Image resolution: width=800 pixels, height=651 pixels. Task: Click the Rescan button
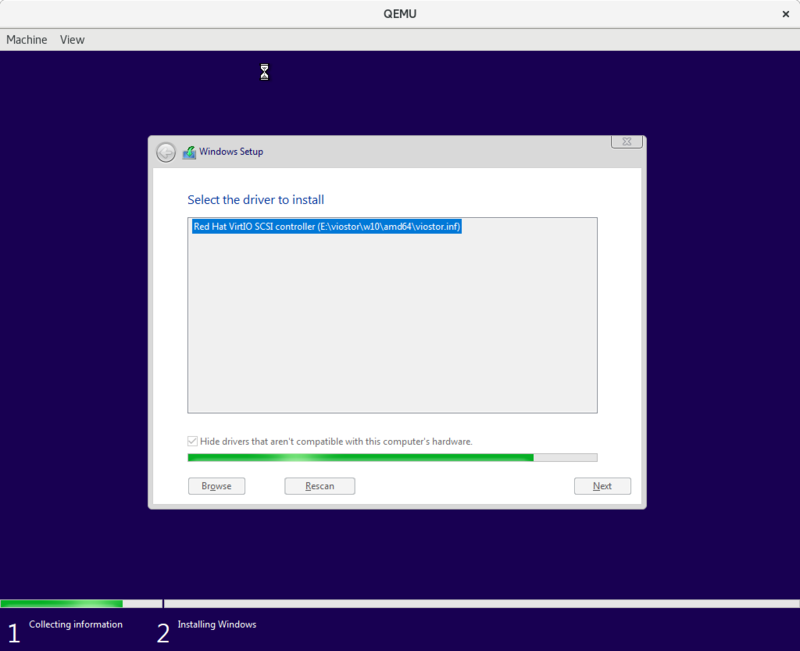coord(320,486)
